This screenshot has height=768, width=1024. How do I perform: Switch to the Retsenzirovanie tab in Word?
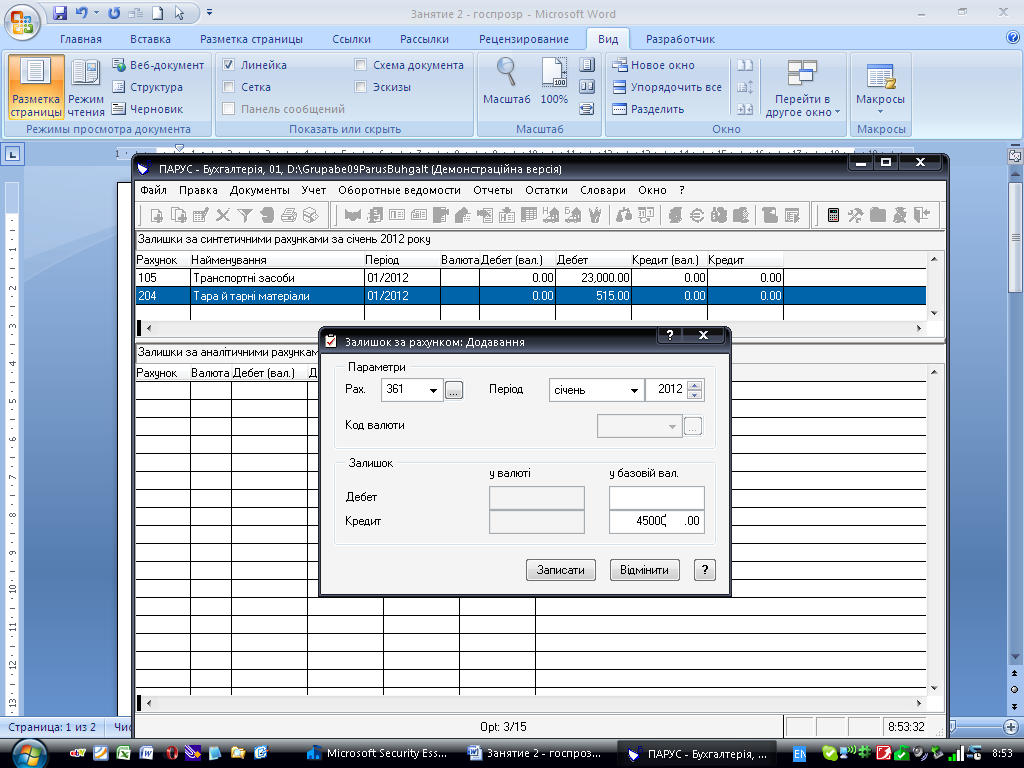click(x=524, y=39)
